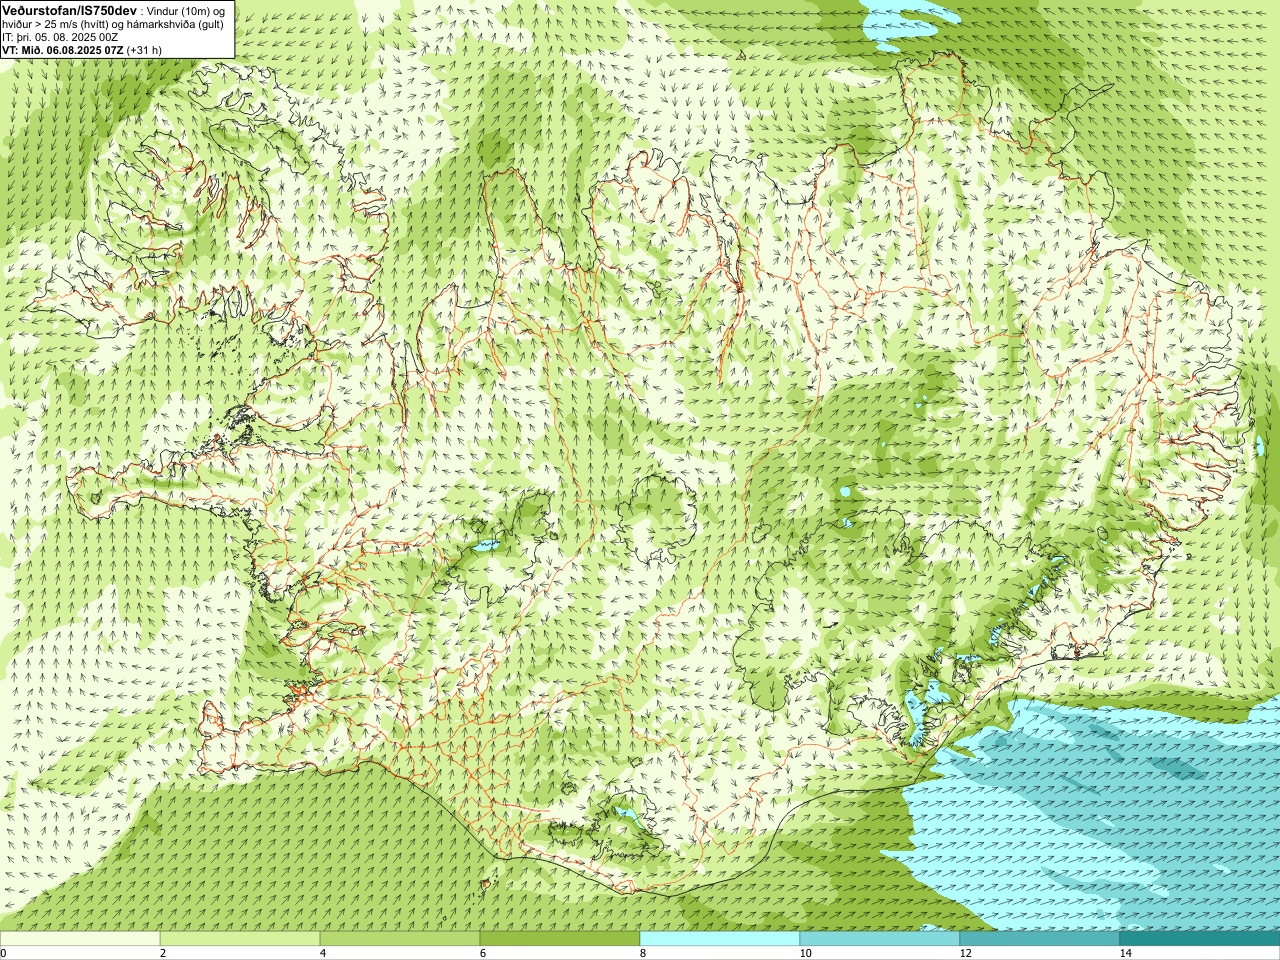Click the '4' label on color scale
Screen dimensions: 1280x960
pos(322,953)
